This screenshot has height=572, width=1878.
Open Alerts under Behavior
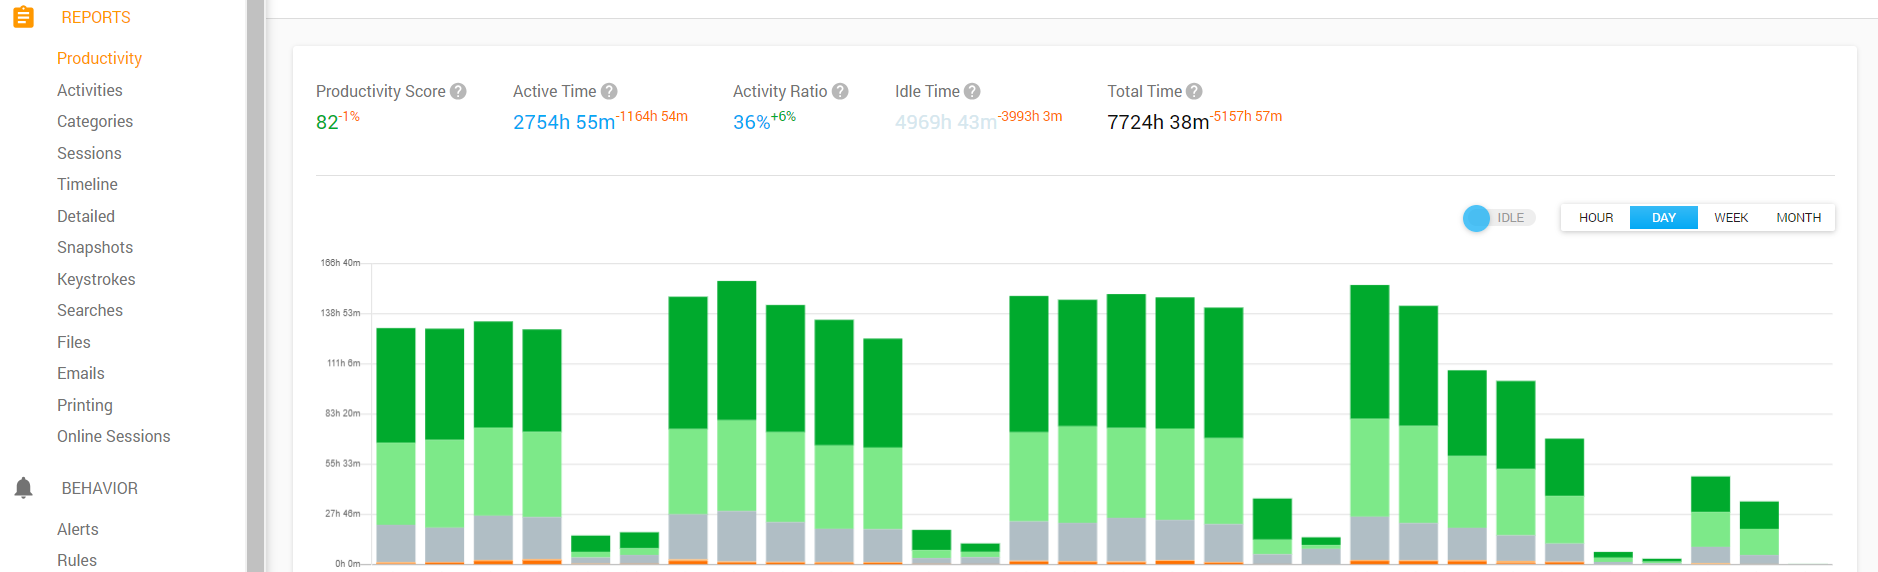[78, 529]
